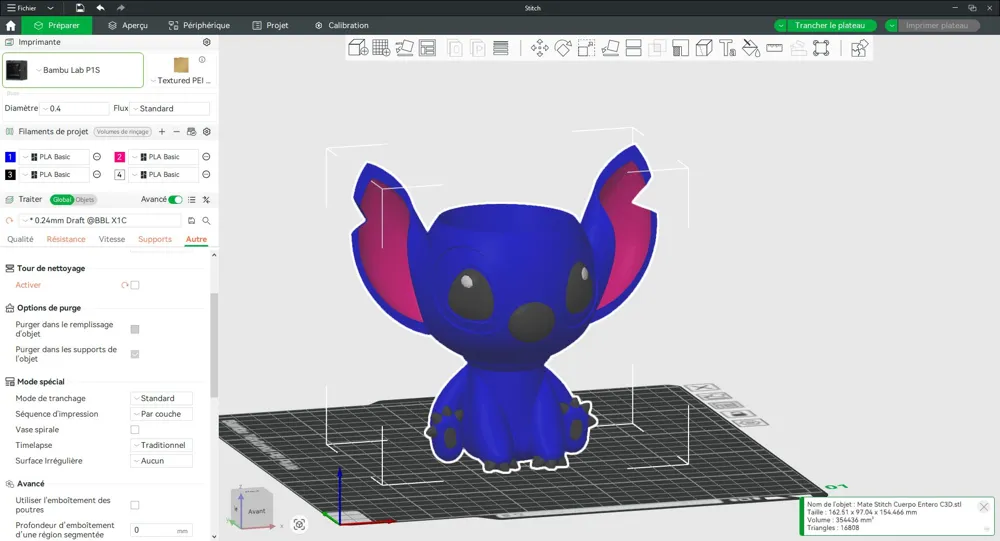The image size is (1000, 541).
Task: Search process settings magnifier icon
Action: [207, 221]
